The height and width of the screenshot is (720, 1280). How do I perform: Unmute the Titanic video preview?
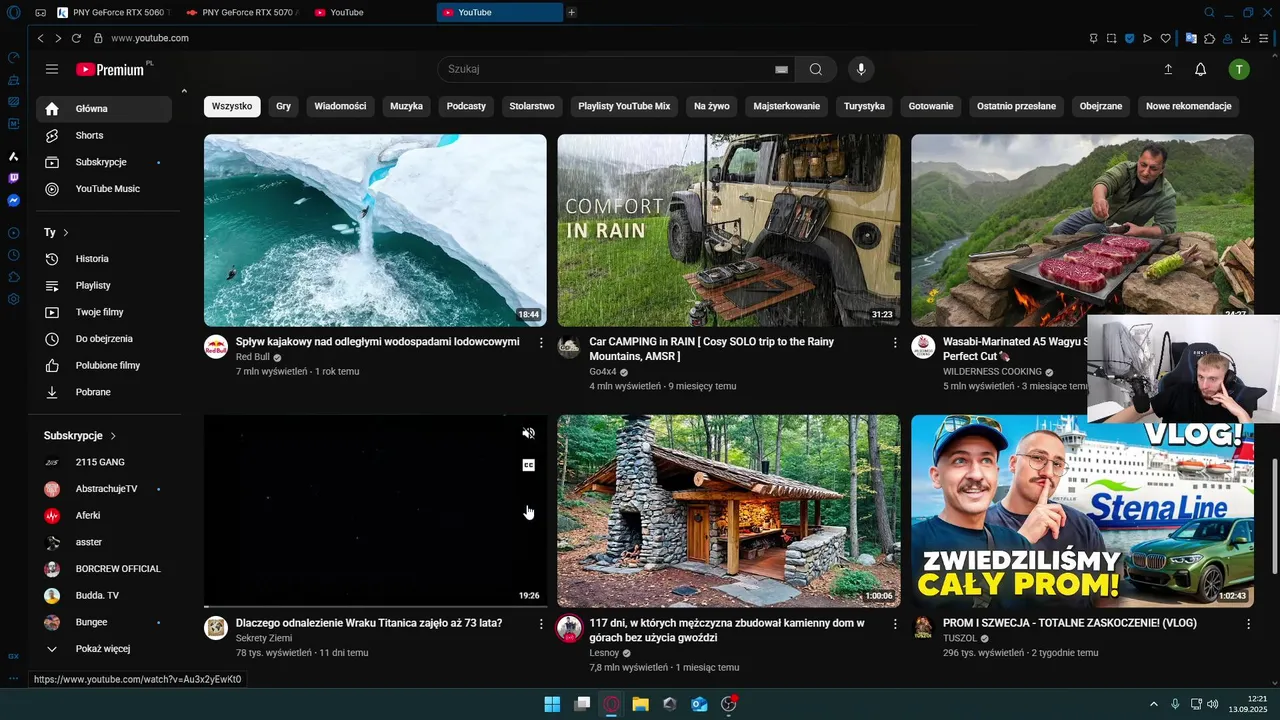[529, 433]
